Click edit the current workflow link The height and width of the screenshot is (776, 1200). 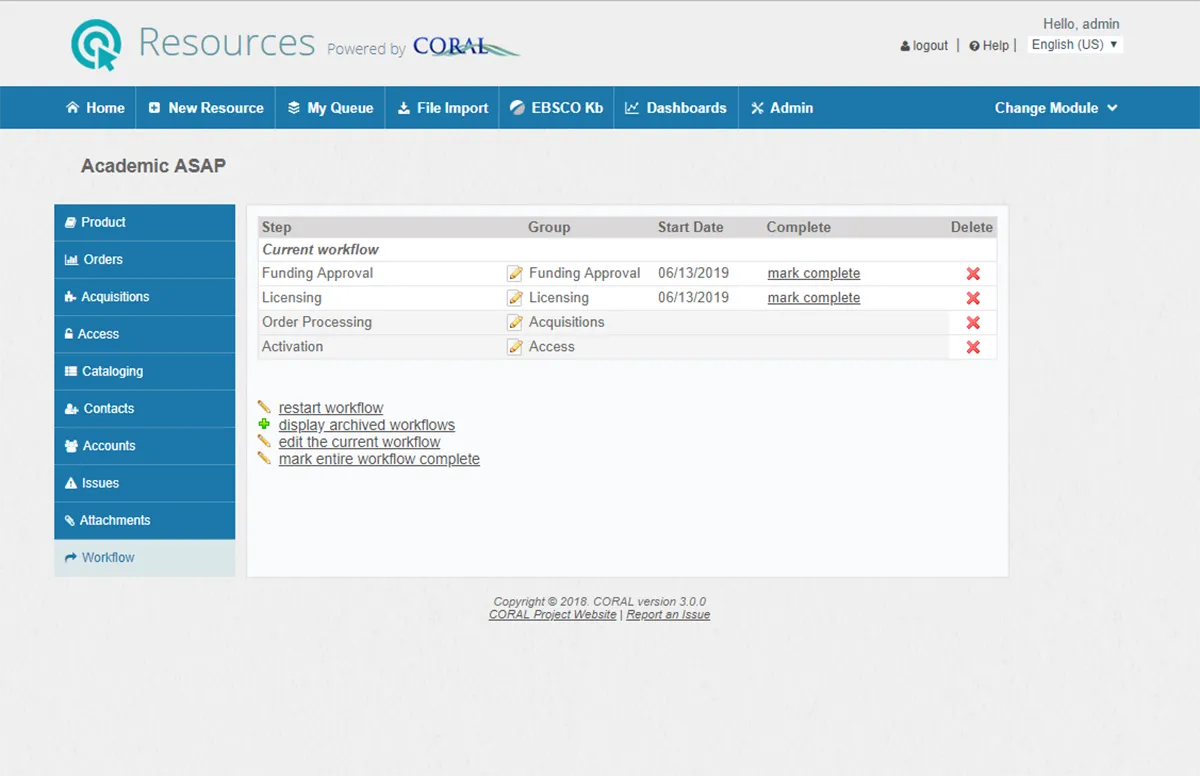(x=360, y=442)
